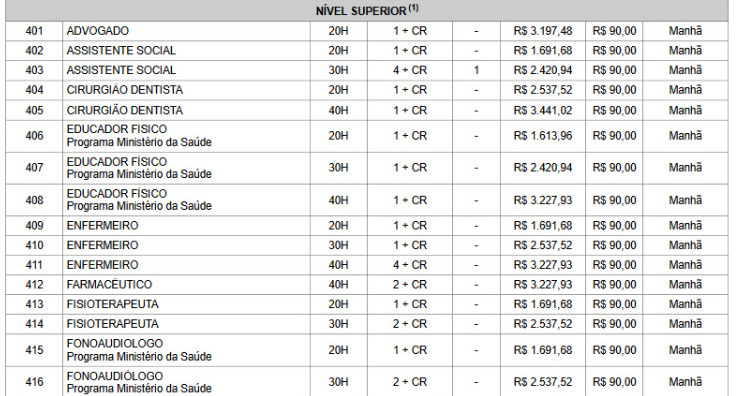Click the NÍVEL SUPERIOR table header
This screenshot has height=396, width=738.
[367, 10]
